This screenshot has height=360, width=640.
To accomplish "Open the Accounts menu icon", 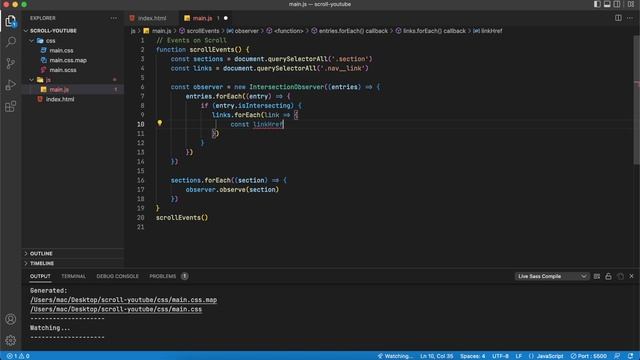I will [x=11, y=319].
